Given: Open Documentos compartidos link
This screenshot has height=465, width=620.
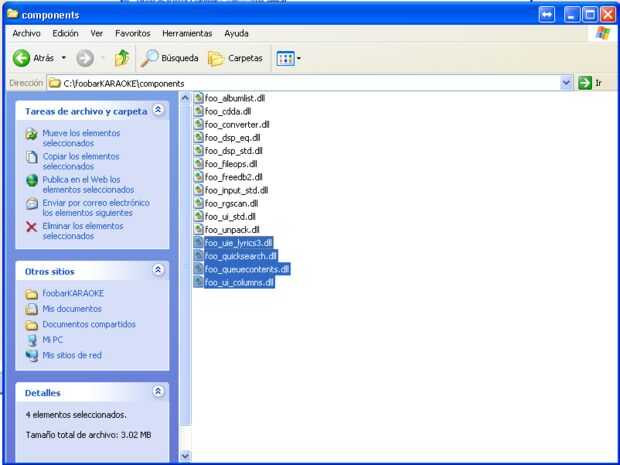Looking at the screenshot, I should click(x=89, y=324).
